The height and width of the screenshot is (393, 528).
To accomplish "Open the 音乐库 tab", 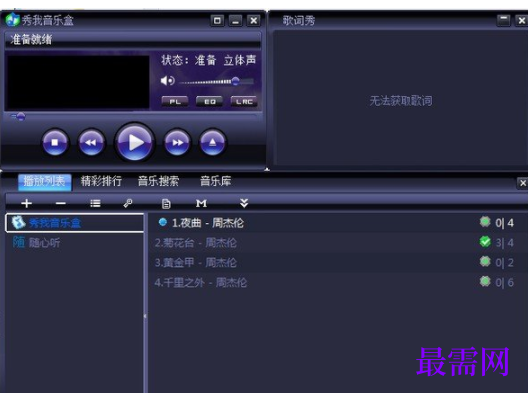I will pos(216,181).
